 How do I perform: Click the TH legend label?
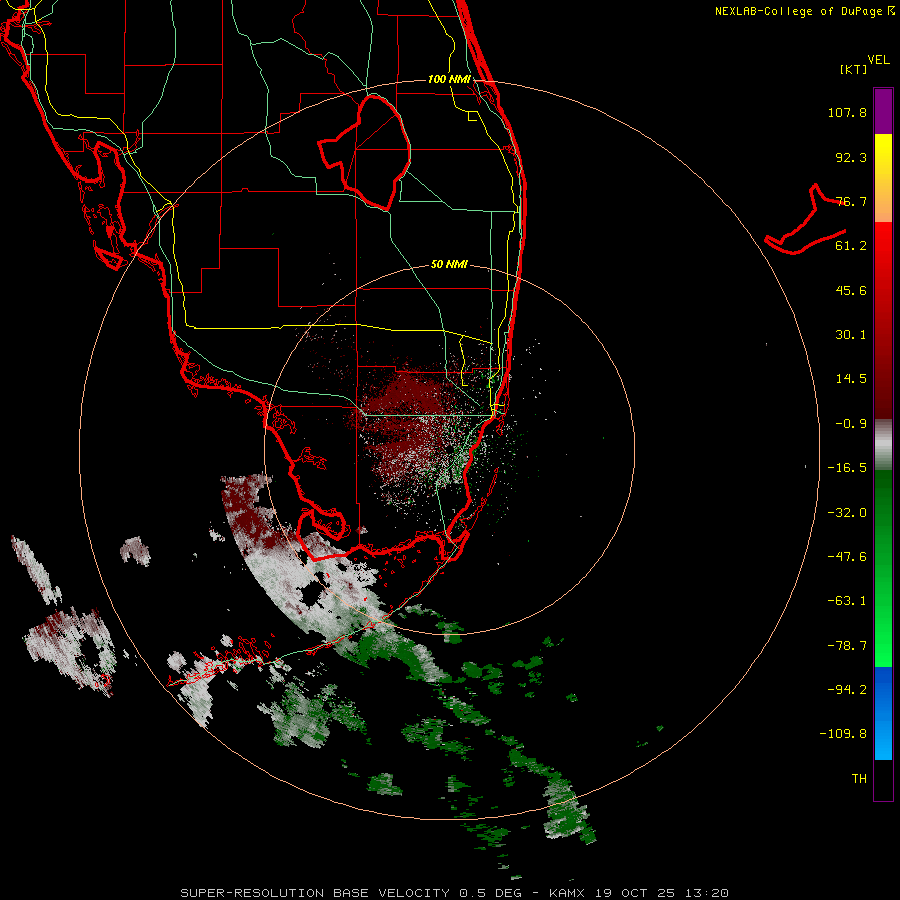pos(859,779)
